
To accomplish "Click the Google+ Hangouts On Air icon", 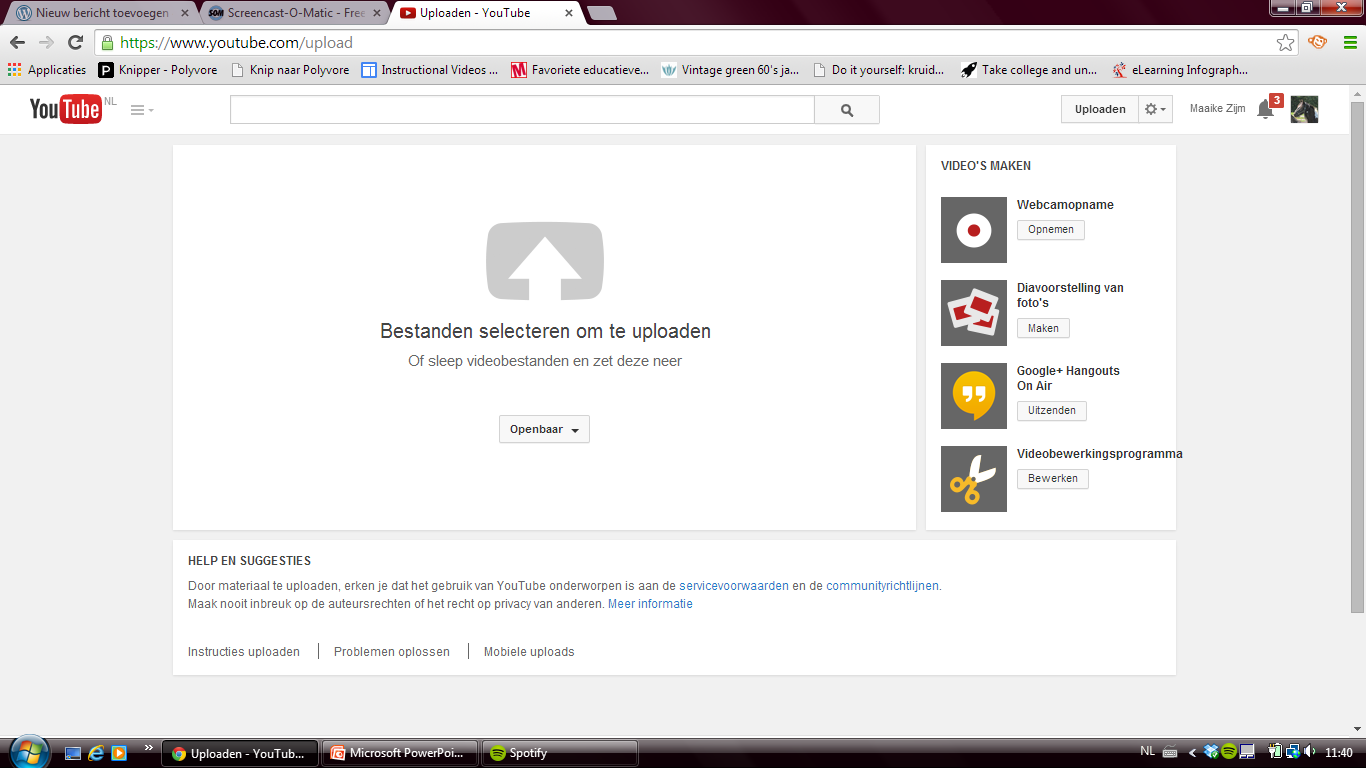I will point(973,396).
